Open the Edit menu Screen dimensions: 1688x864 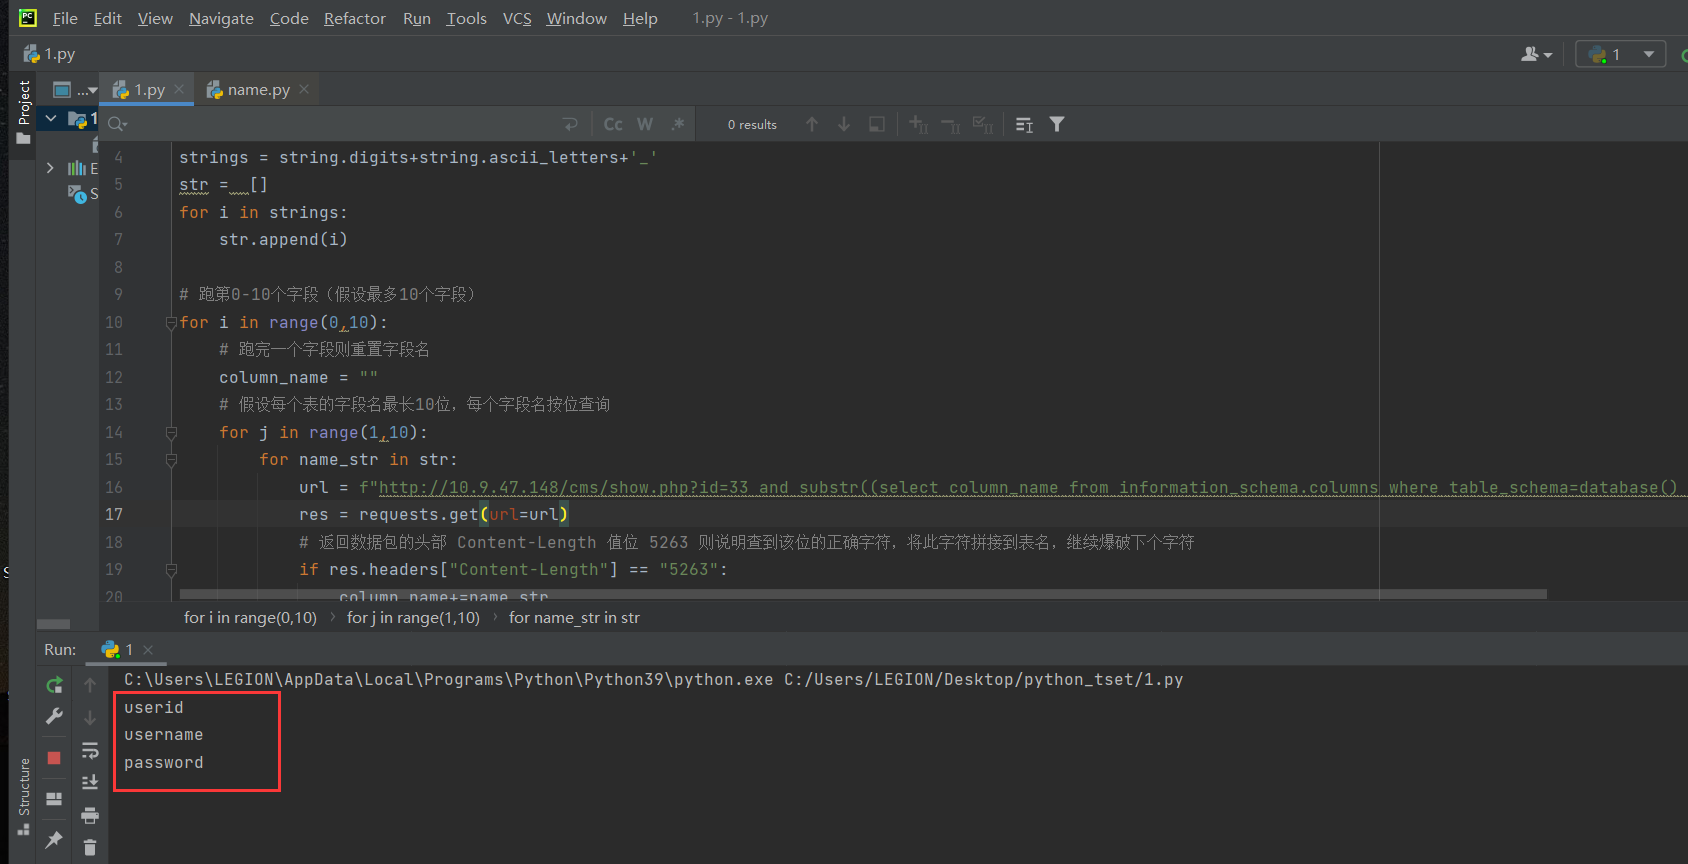(108, 18)
